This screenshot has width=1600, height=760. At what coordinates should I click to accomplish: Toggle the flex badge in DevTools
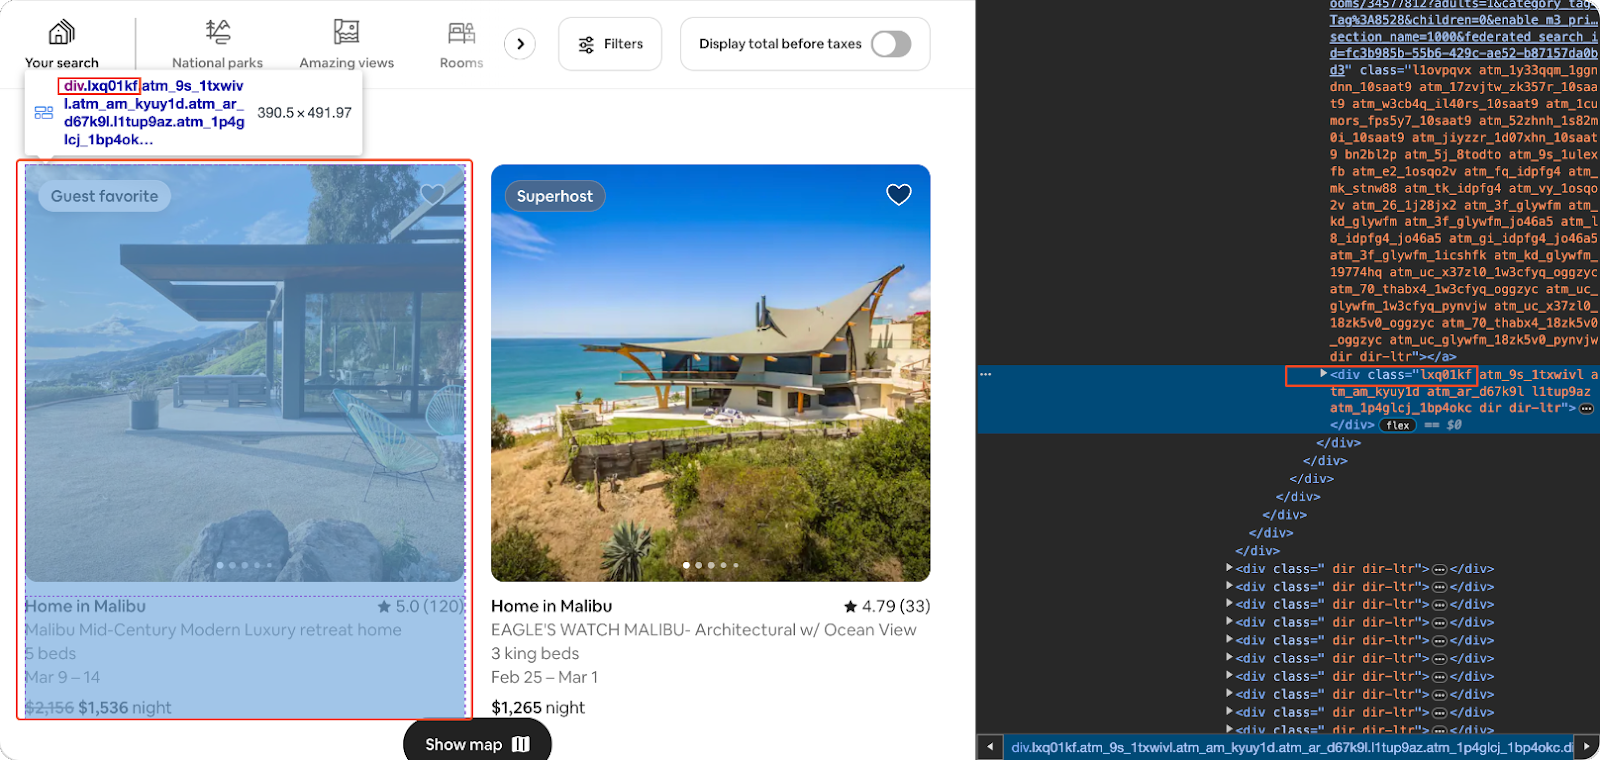(x=1398, y=425)
